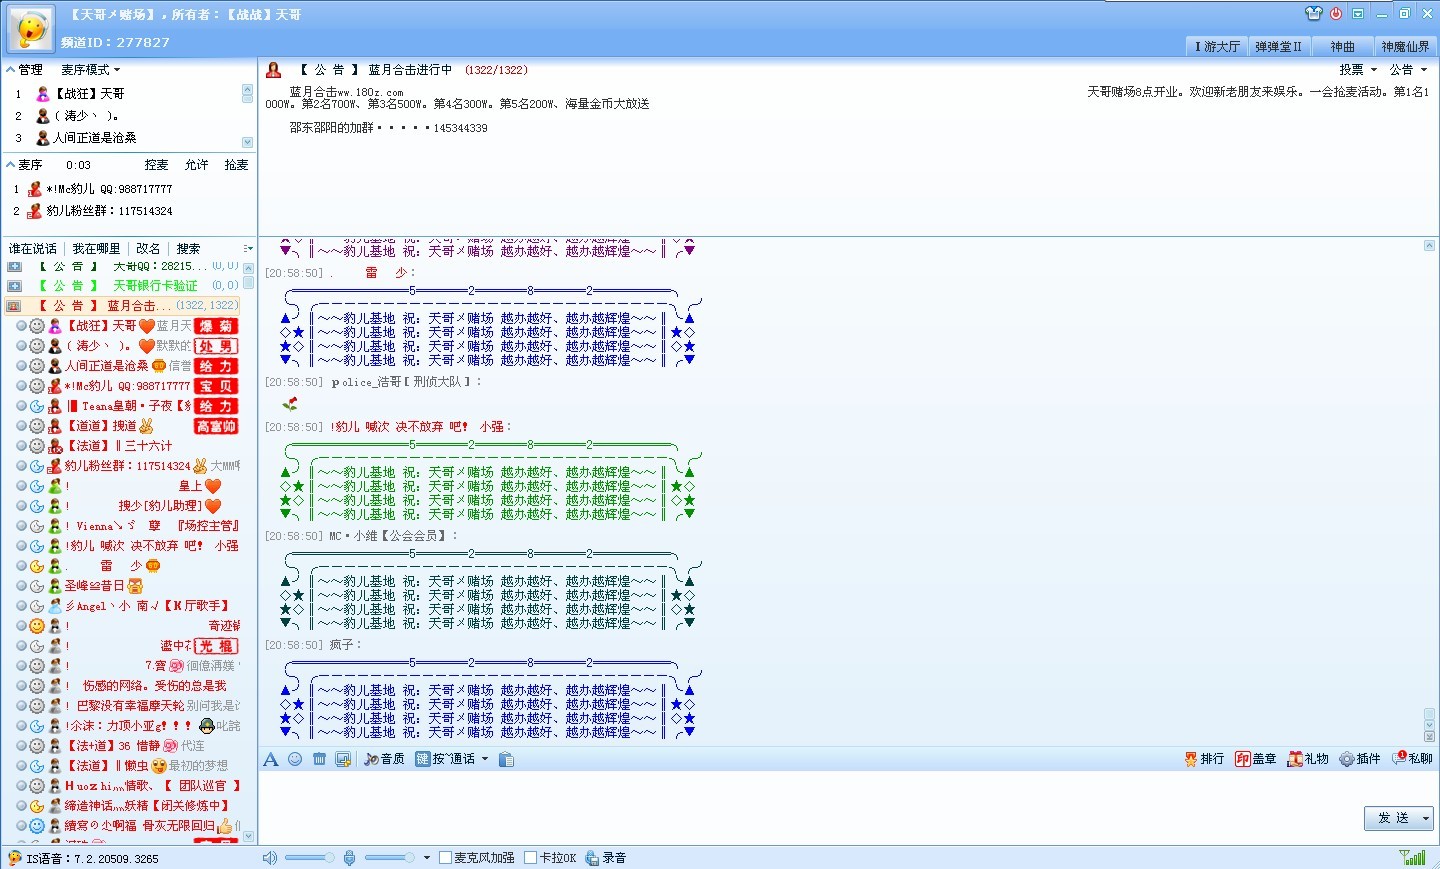The image size is (1440, 869).
Task: Expand the 按~通话 talk mode dropdown
Action: click(x=485, y=759)
